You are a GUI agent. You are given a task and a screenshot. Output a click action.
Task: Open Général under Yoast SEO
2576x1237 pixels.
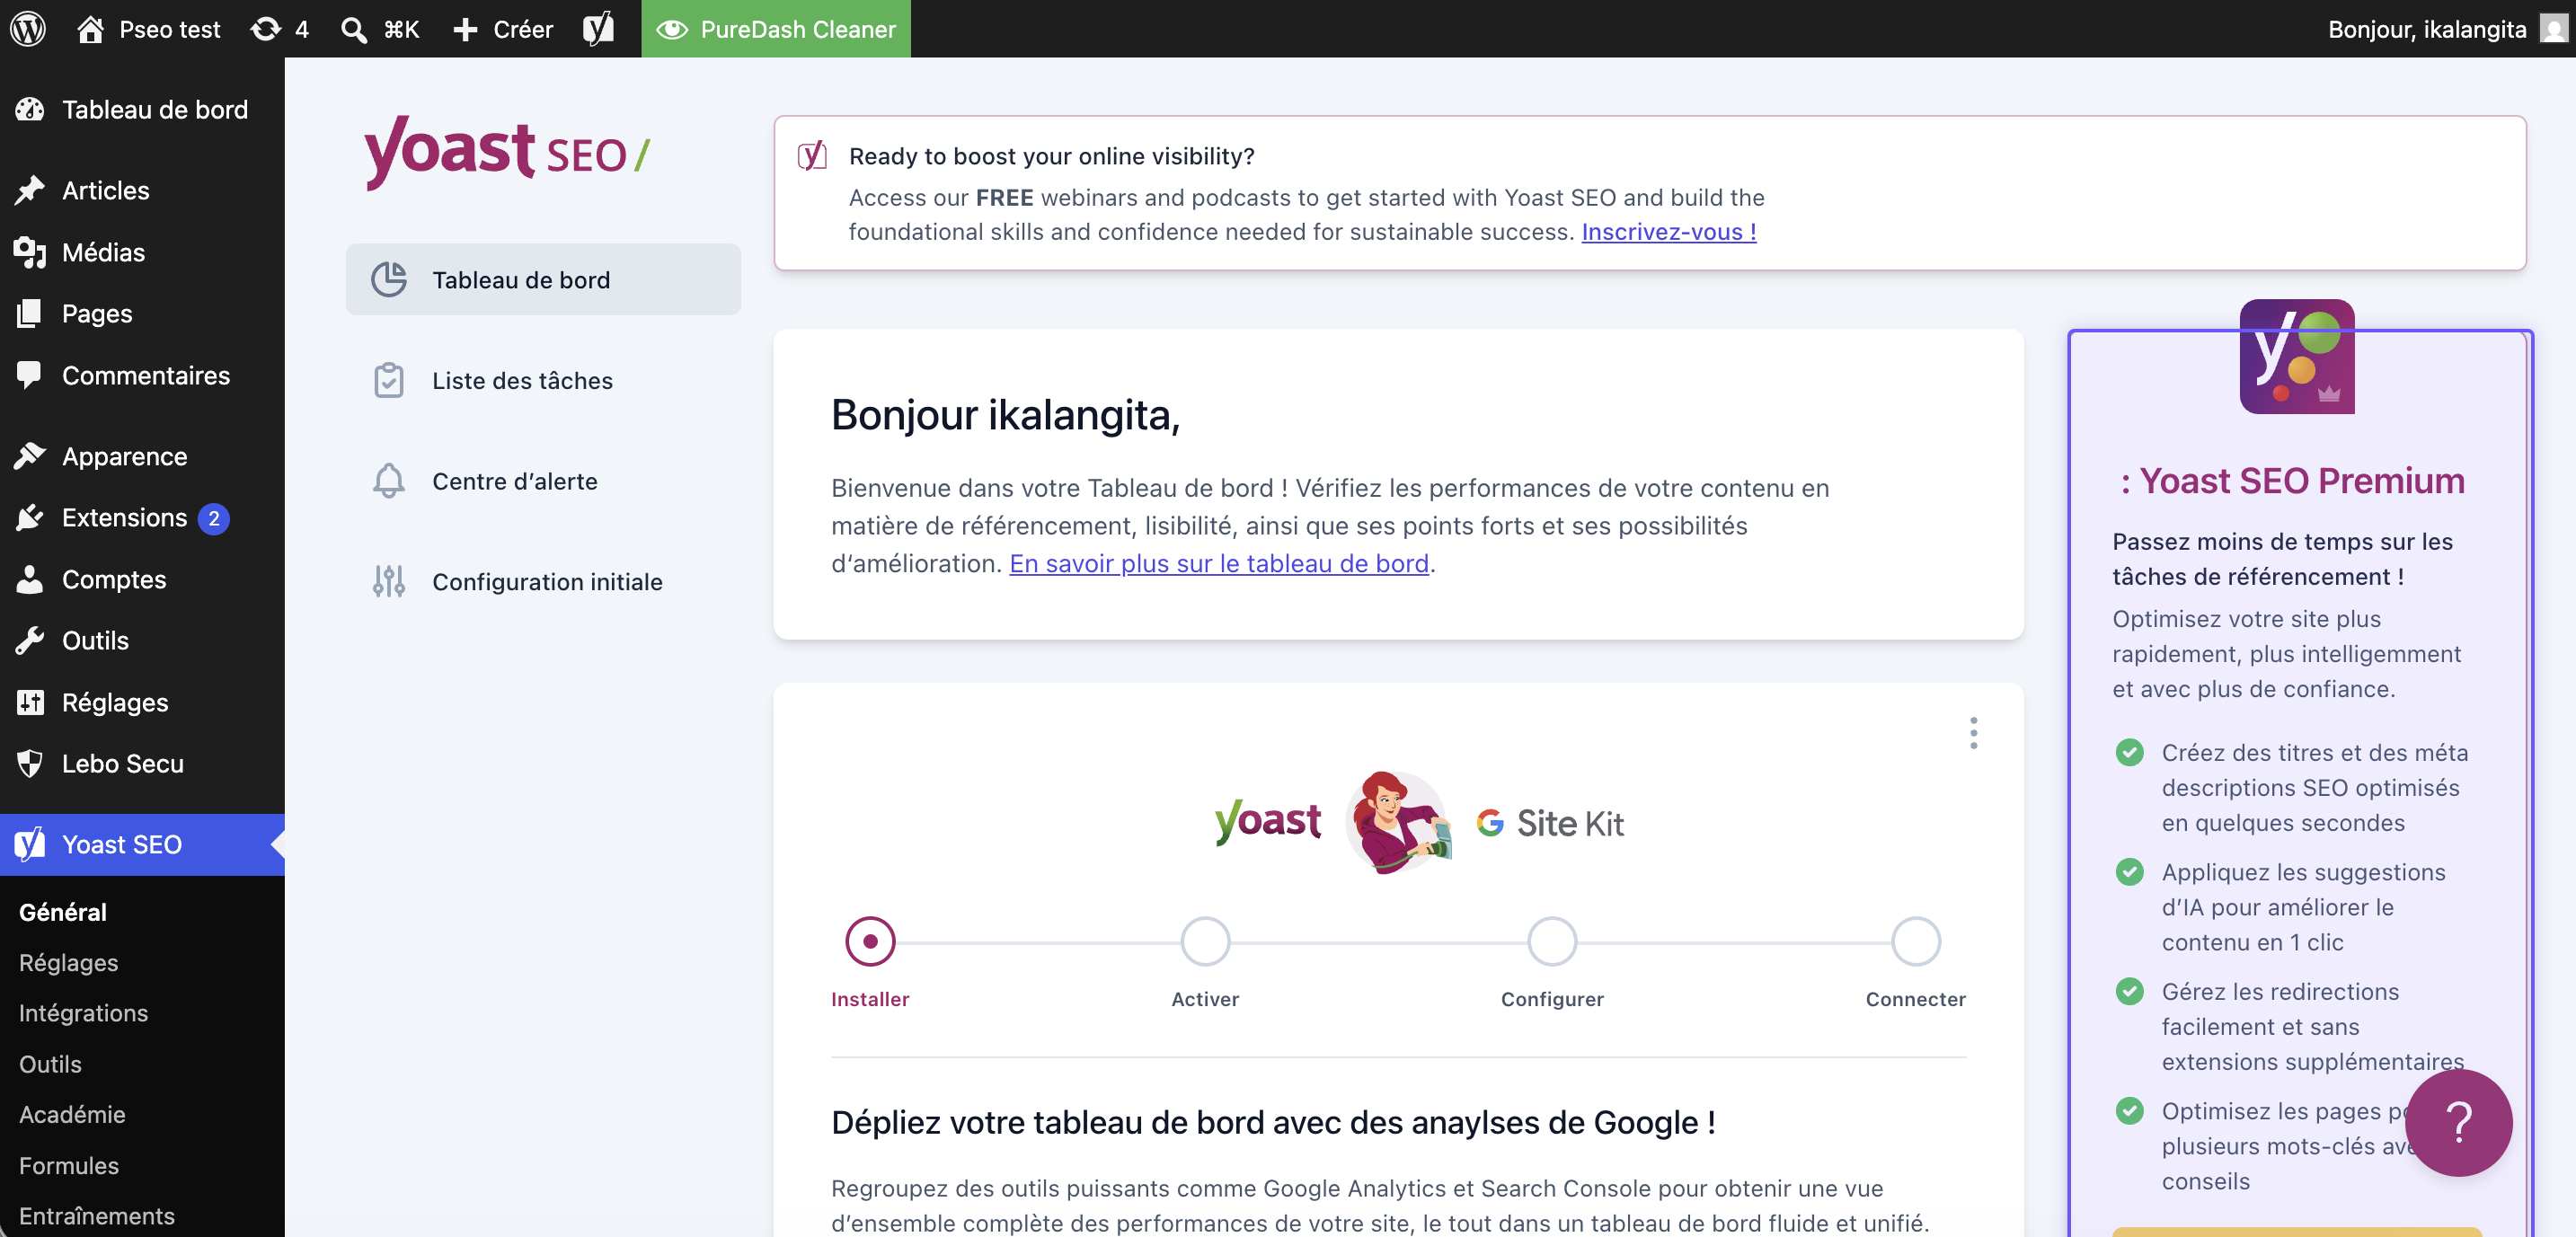tap(63, 912)
